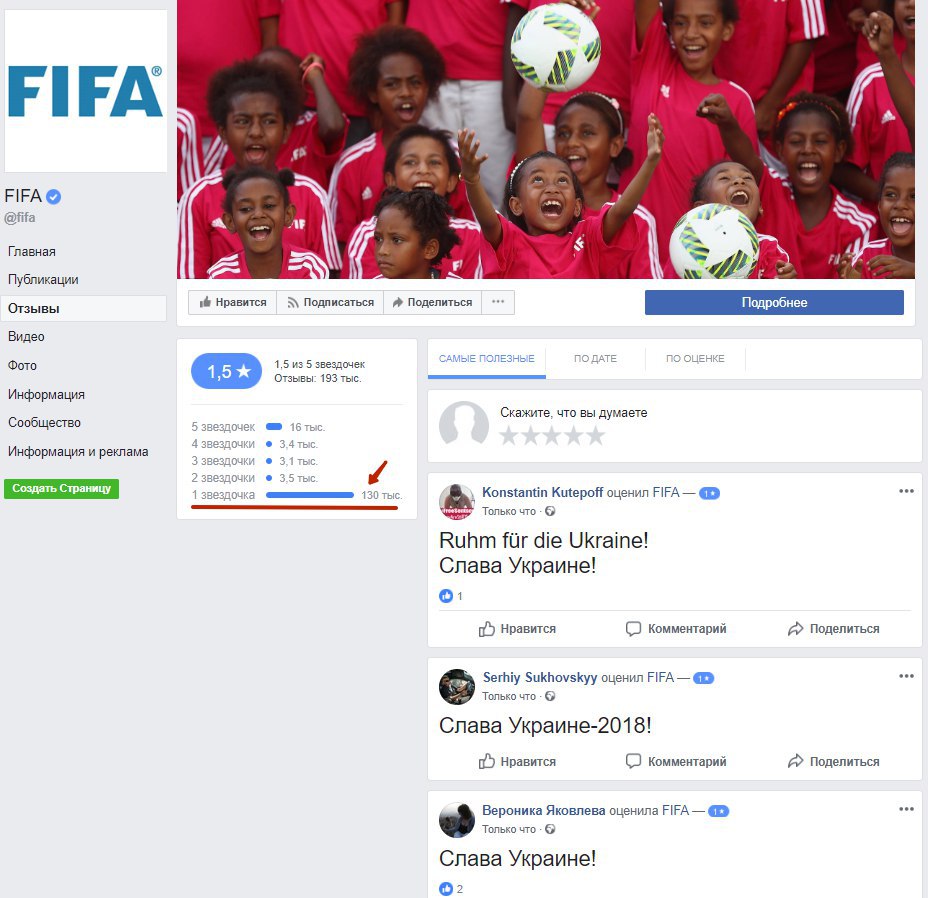The width and height of the screenshot is (928, 898).
Task: Select Видео in the left sidebar
Action: click(x=26, y=336)
